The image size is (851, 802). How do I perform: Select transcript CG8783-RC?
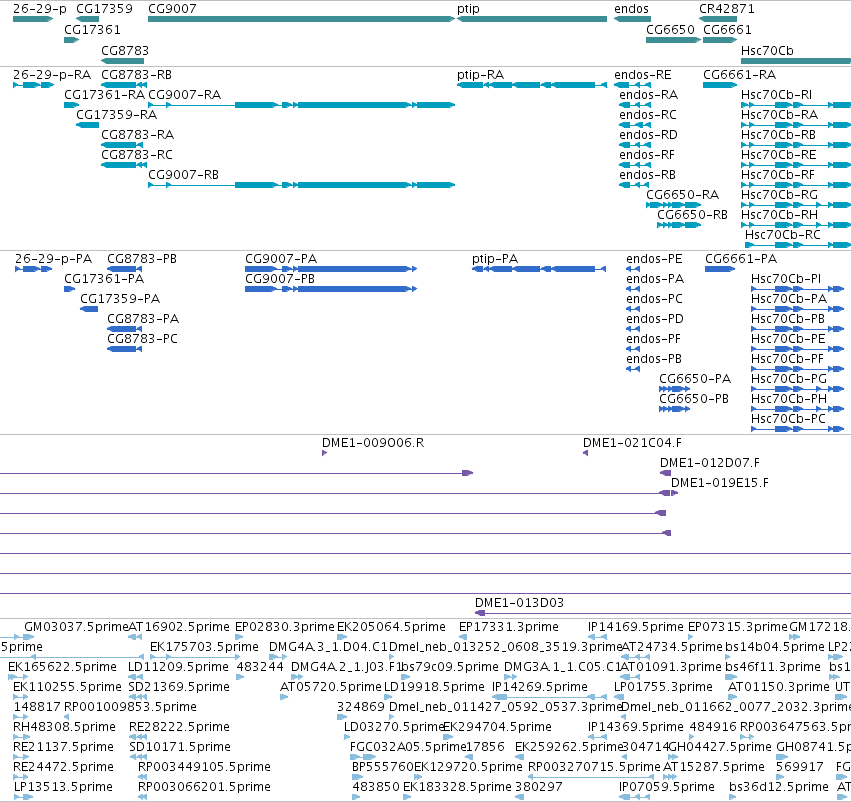pyautogui.click(x=122, y=165)
